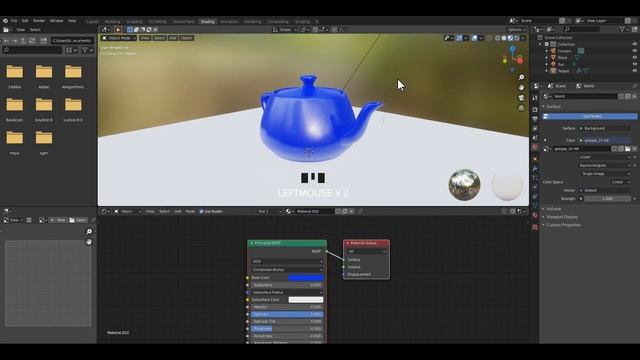Click the file browser path field
This screenshot has width=640, height=360.
(73, 41)
